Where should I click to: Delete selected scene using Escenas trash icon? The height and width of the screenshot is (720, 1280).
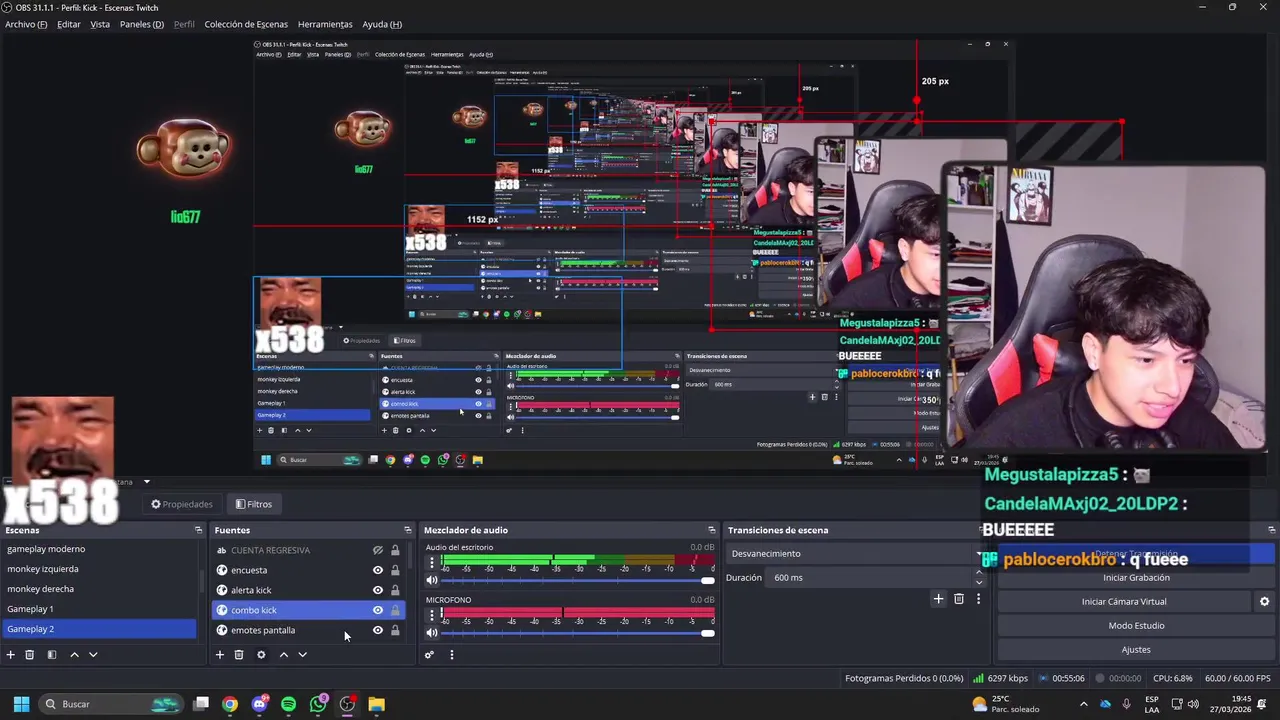tap(30, 655)
